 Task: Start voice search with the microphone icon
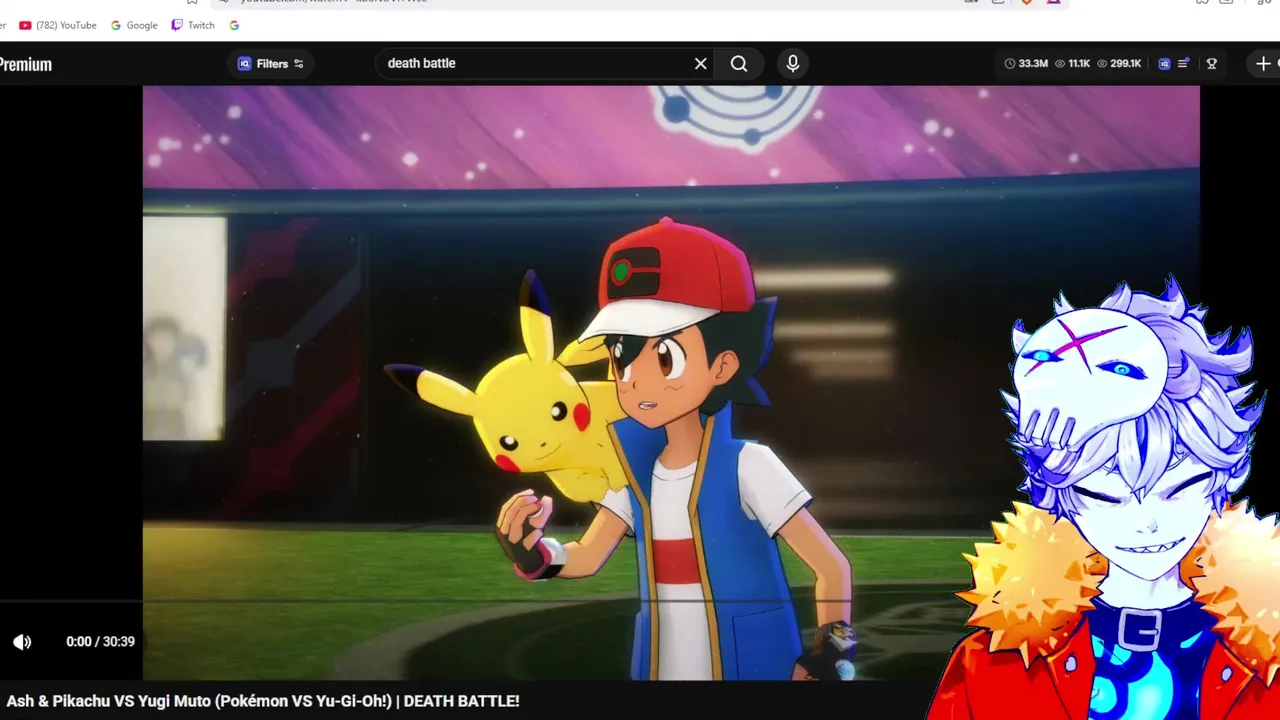[793, 63]
